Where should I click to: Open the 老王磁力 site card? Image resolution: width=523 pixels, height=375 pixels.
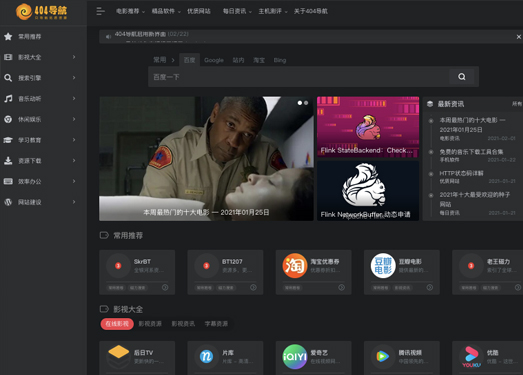pyautogui.click(x=487, y=272)
